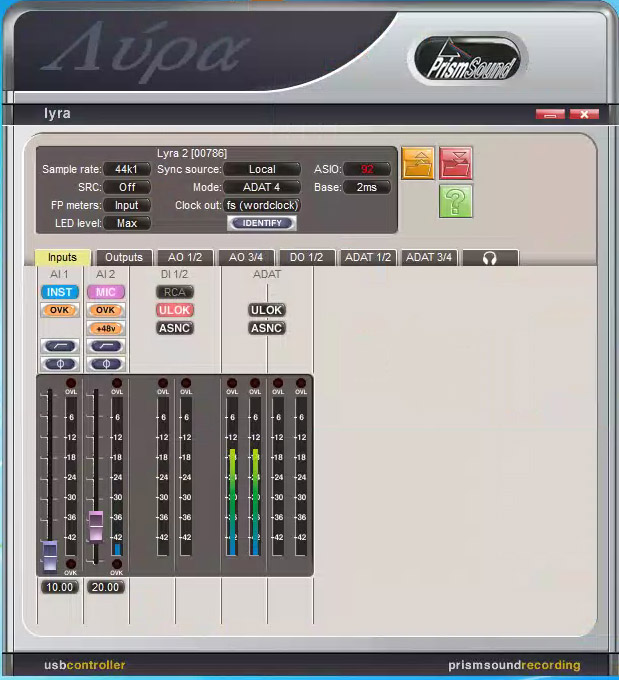
Task: Toggle the AI 1 high-pass filter icon
Action: click(60, 346)
